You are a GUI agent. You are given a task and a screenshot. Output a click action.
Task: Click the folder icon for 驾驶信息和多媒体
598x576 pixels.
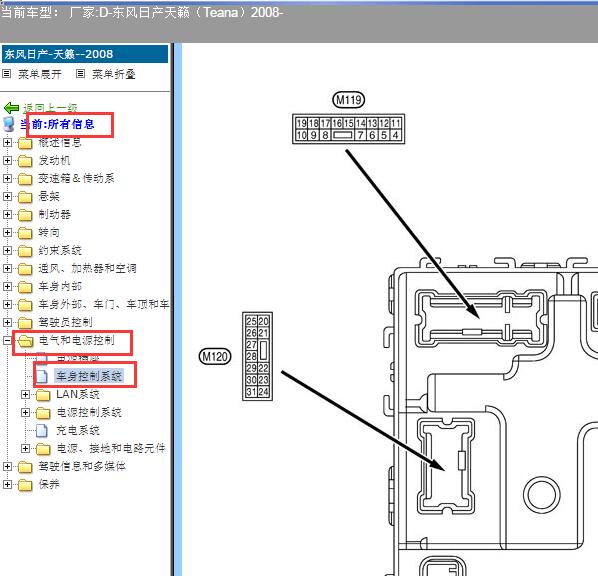coord(25,467)
